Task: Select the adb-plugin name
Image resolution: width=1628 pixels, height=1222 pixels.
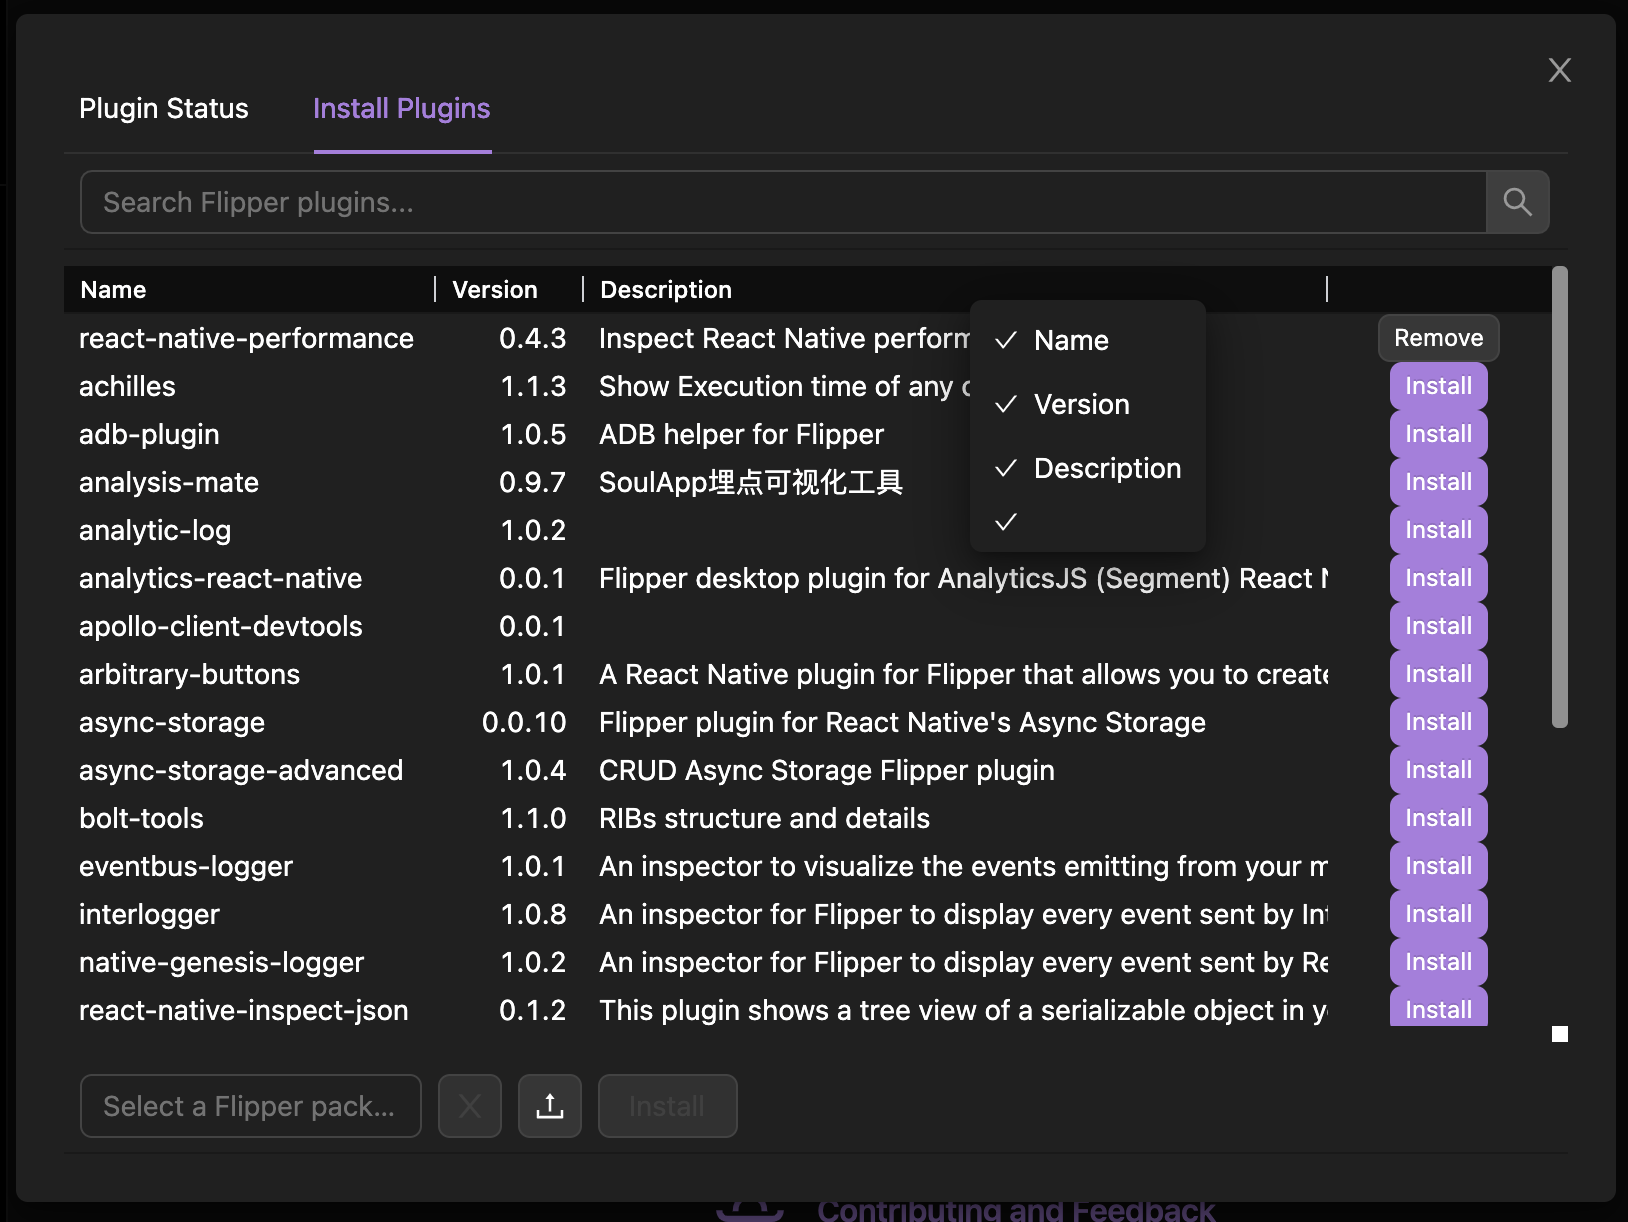Action: pos(149,434)
